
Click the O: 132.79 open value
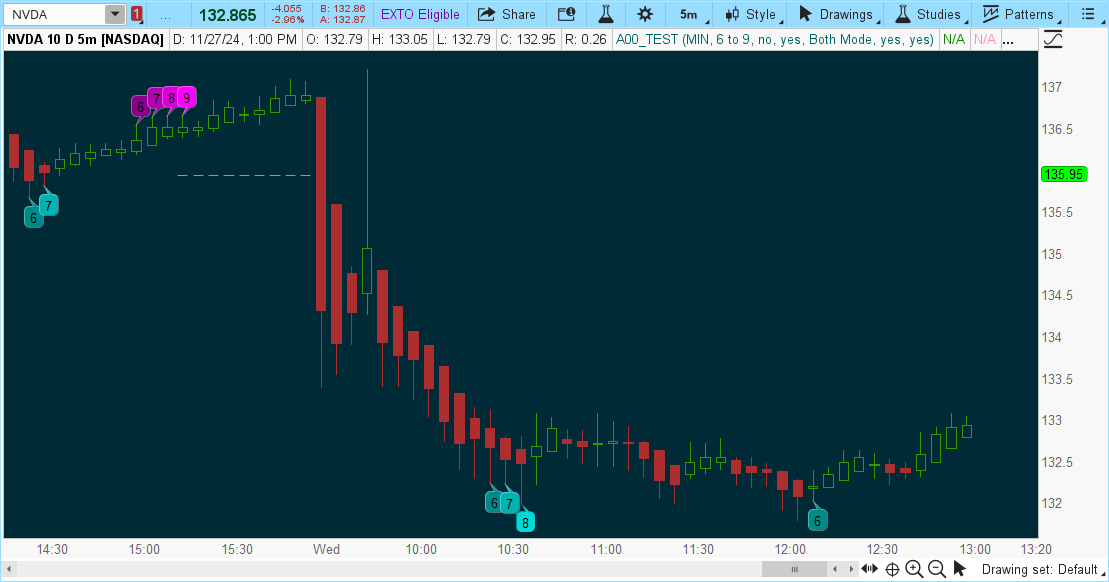[336, 40]
